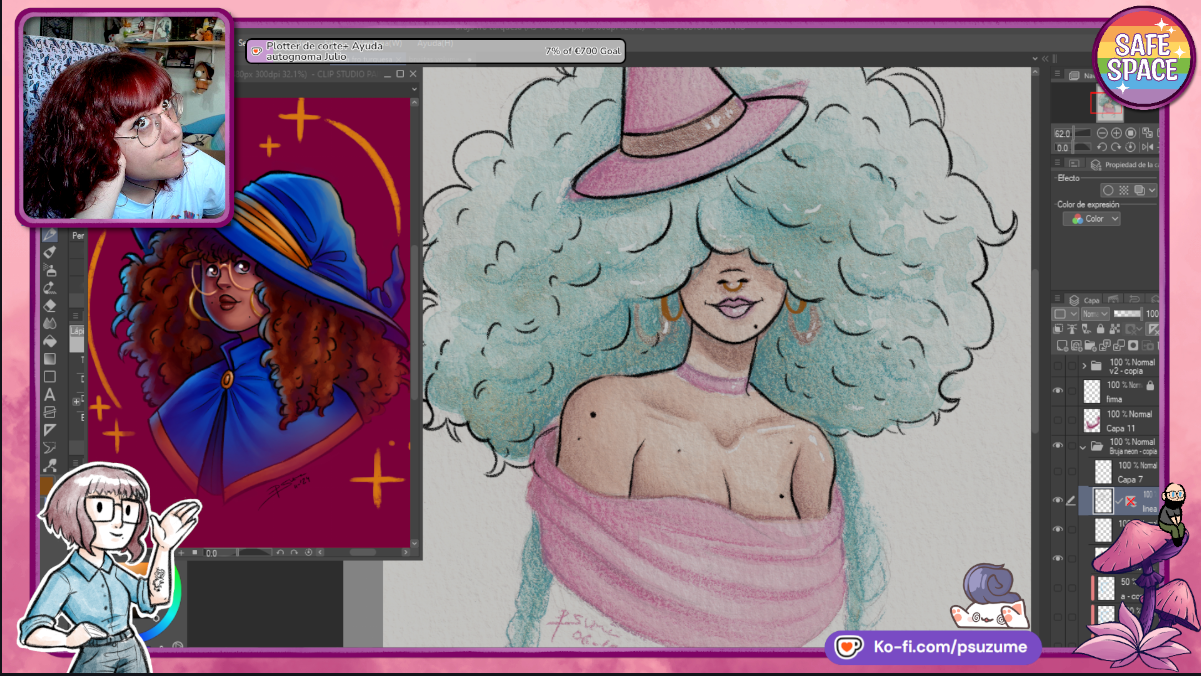Select the Decoration tool below the airbrush
This screenshot has height=676, width=1201.
(x=50, y=288)
